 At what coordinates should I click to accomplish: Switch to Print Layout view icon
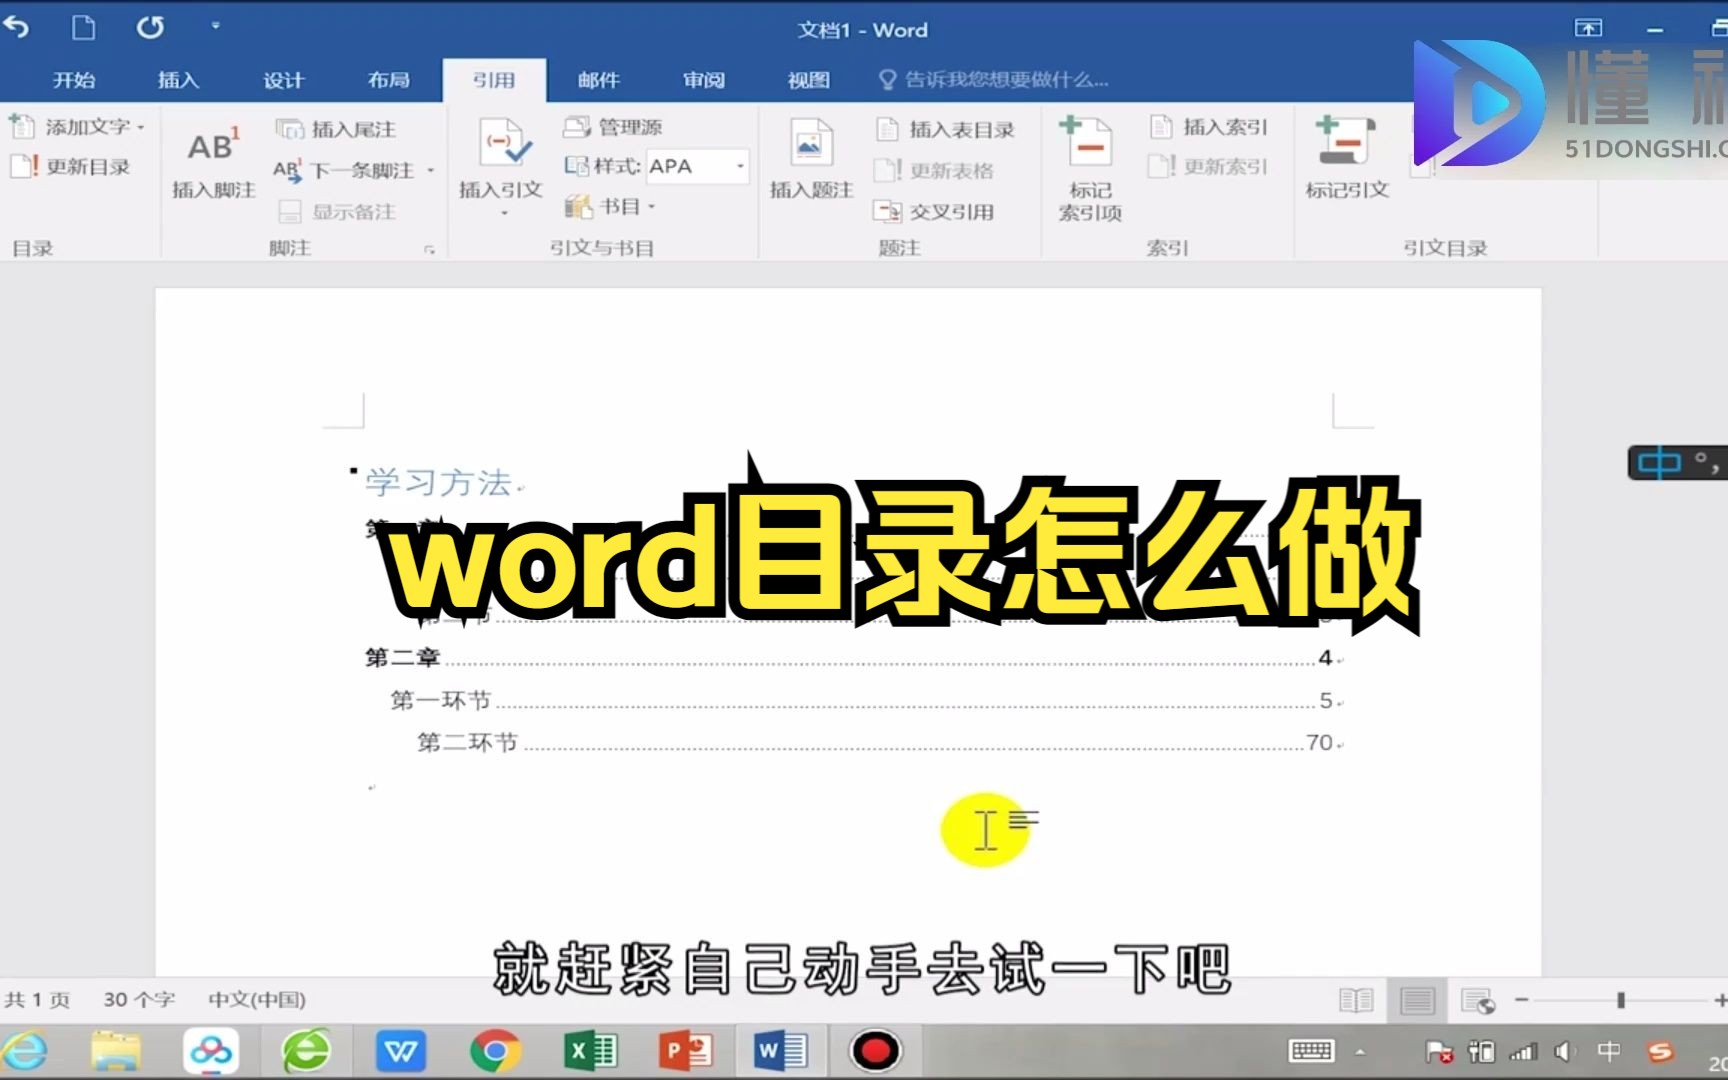coord(1417,999)
